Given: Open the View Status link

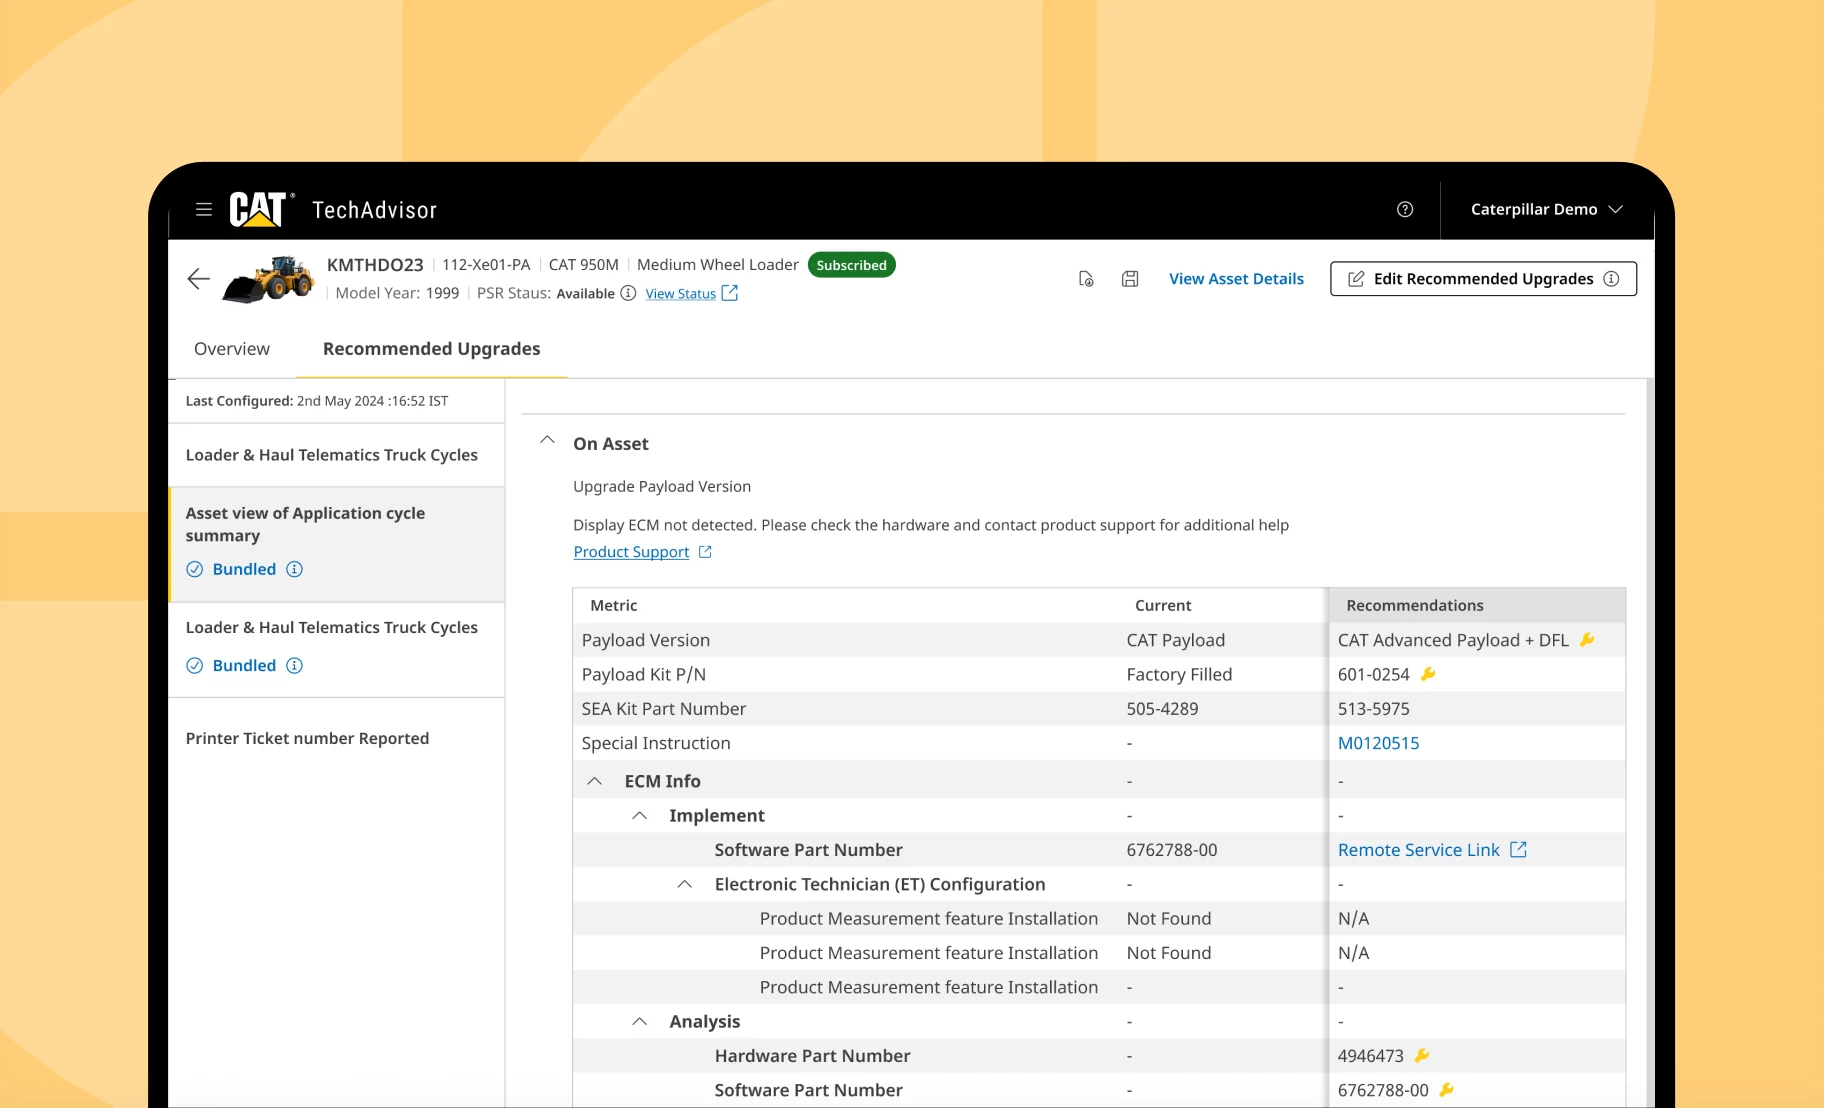Looking at the screenshot, I should 681,294.
